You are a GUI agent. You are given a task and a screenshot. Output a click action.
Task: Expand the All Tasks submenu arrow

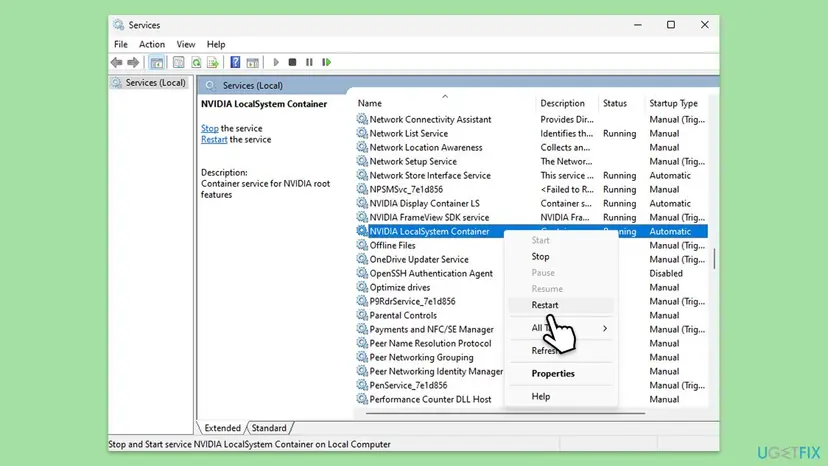pyautogui.click(x=605, y=329)
